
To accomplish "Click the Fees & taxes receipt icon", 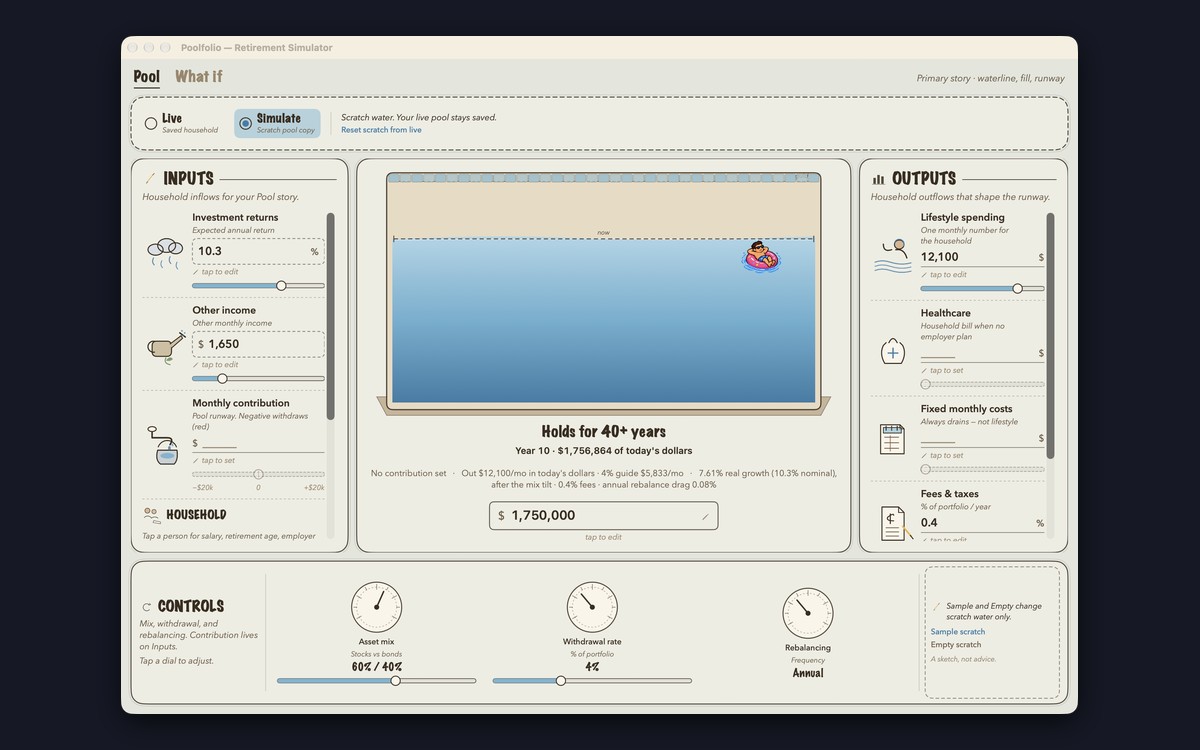I will click(x=896, y=524).
